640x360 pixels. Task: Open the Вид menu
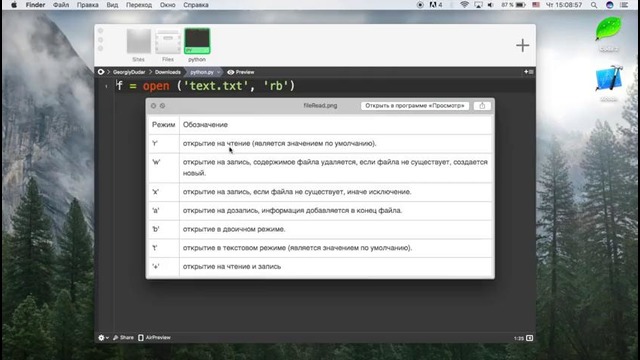pyautogui.click(x=112, y=5)
